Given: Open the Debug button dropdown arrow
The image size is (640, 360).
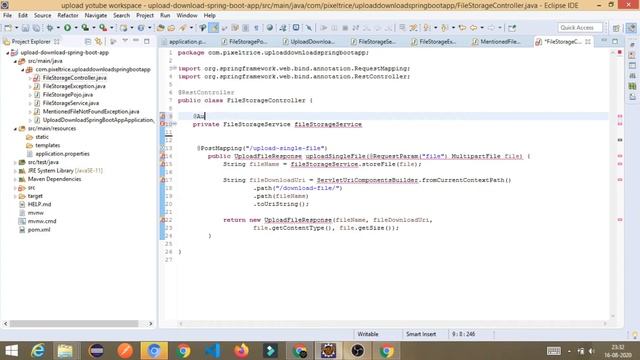Looking at the screenshot, I should tap(58, 28).
